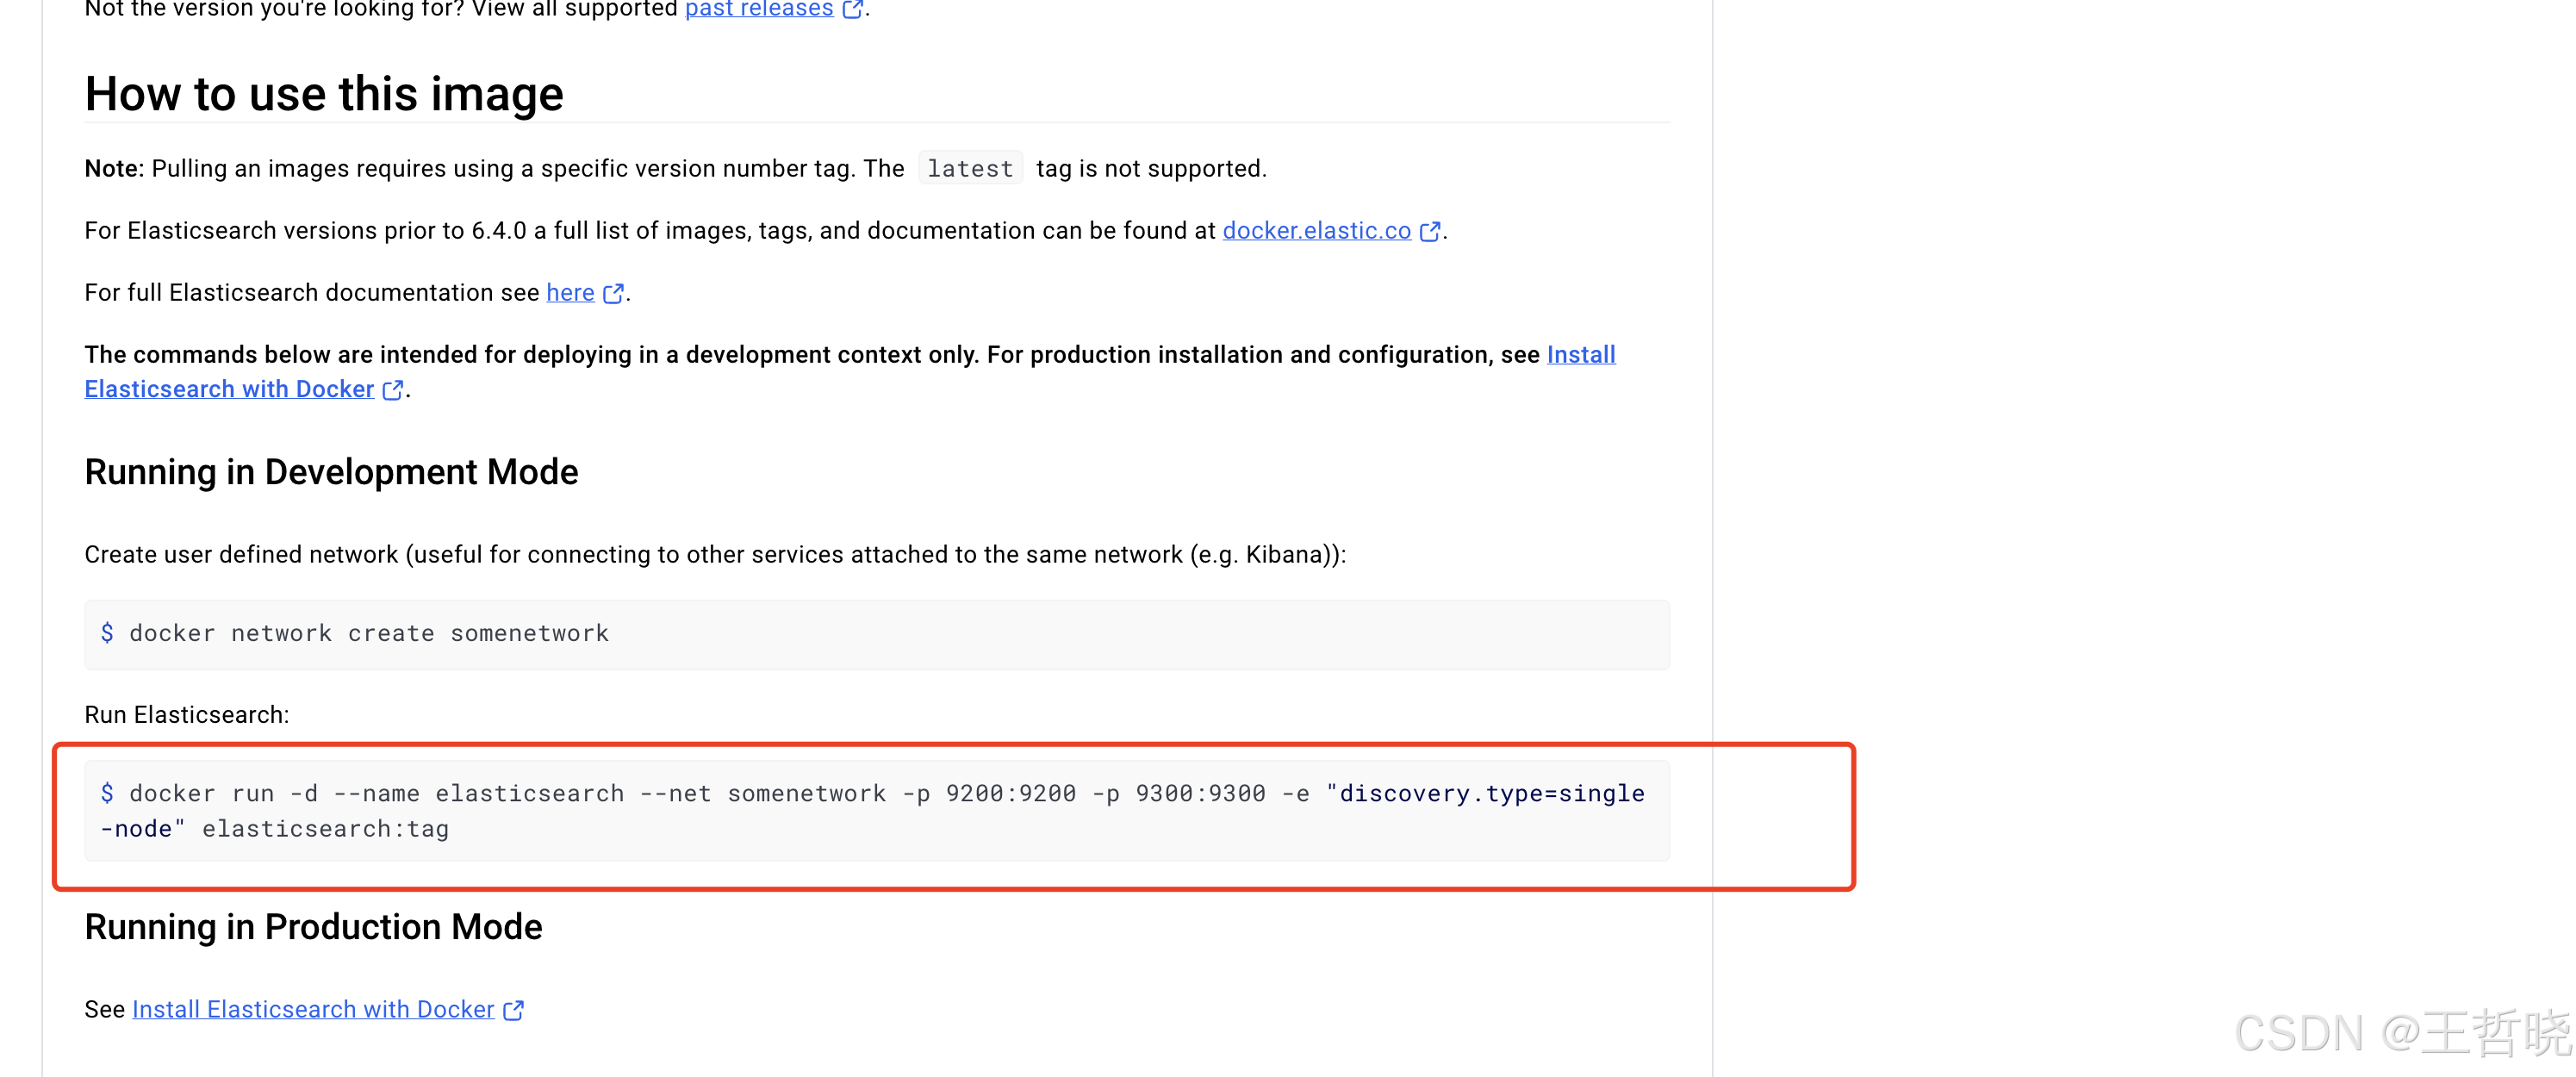Image resolution: width=2576 pixels, height=1077 pixels.
Task: Click the 'Running in Development Mode' heading
Action: pos(331,472)
